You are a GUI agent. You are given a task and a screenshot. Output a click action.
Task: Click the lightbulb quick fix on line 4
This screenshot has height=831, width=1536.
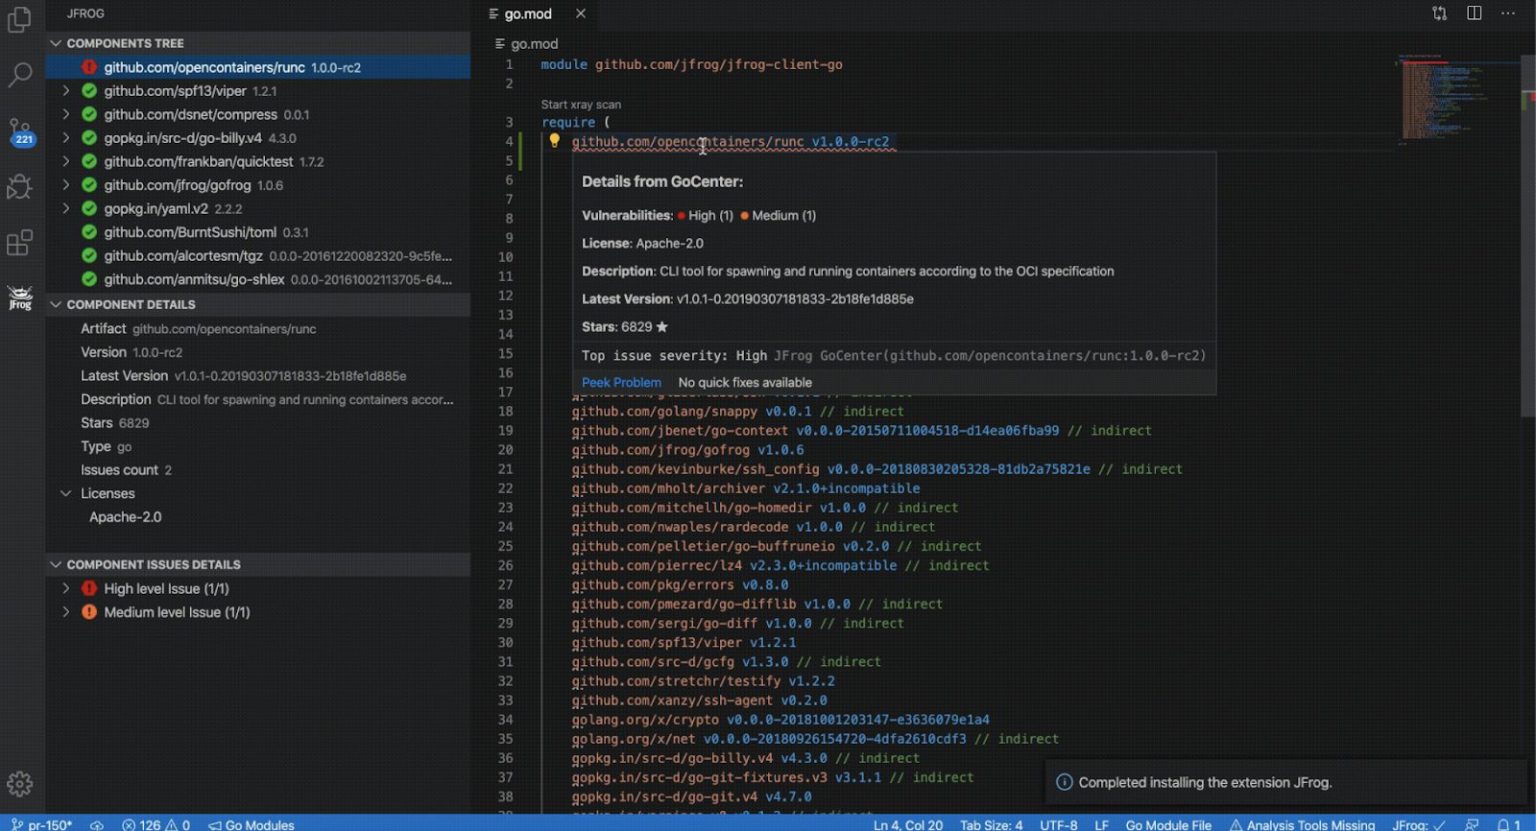pyautogui.click(x=557, y=142)
